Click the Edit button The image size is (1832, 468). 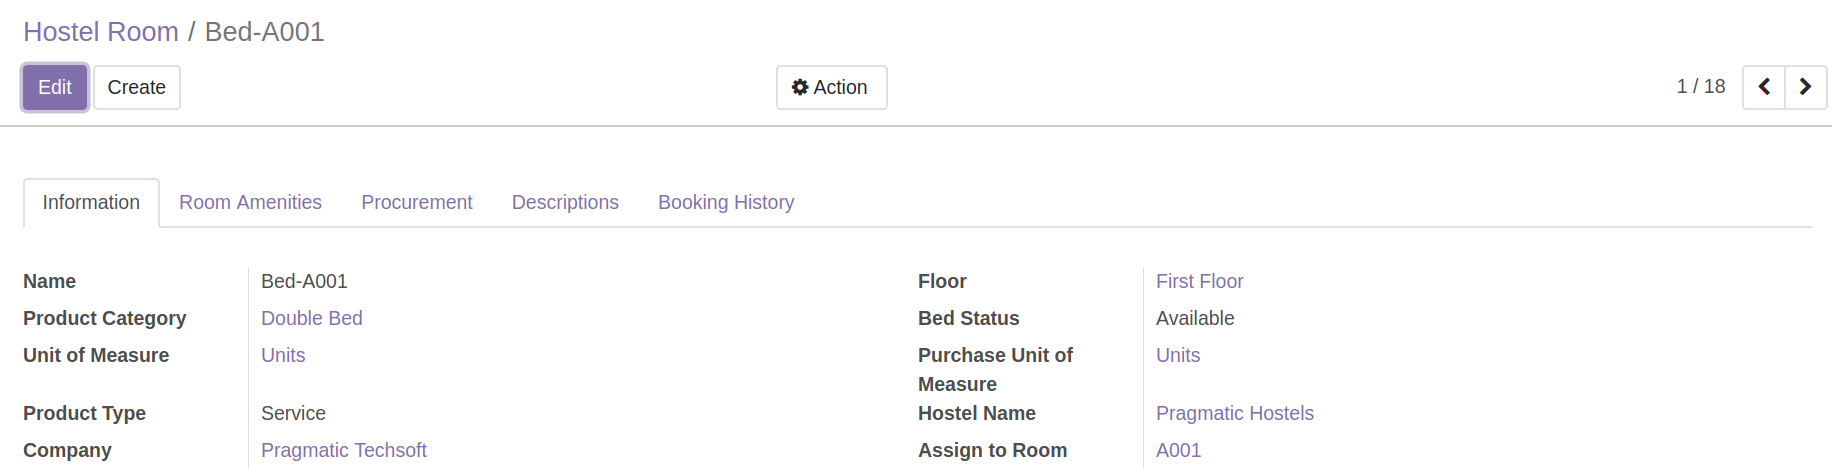pyautogui.click(x=55, y=87)
